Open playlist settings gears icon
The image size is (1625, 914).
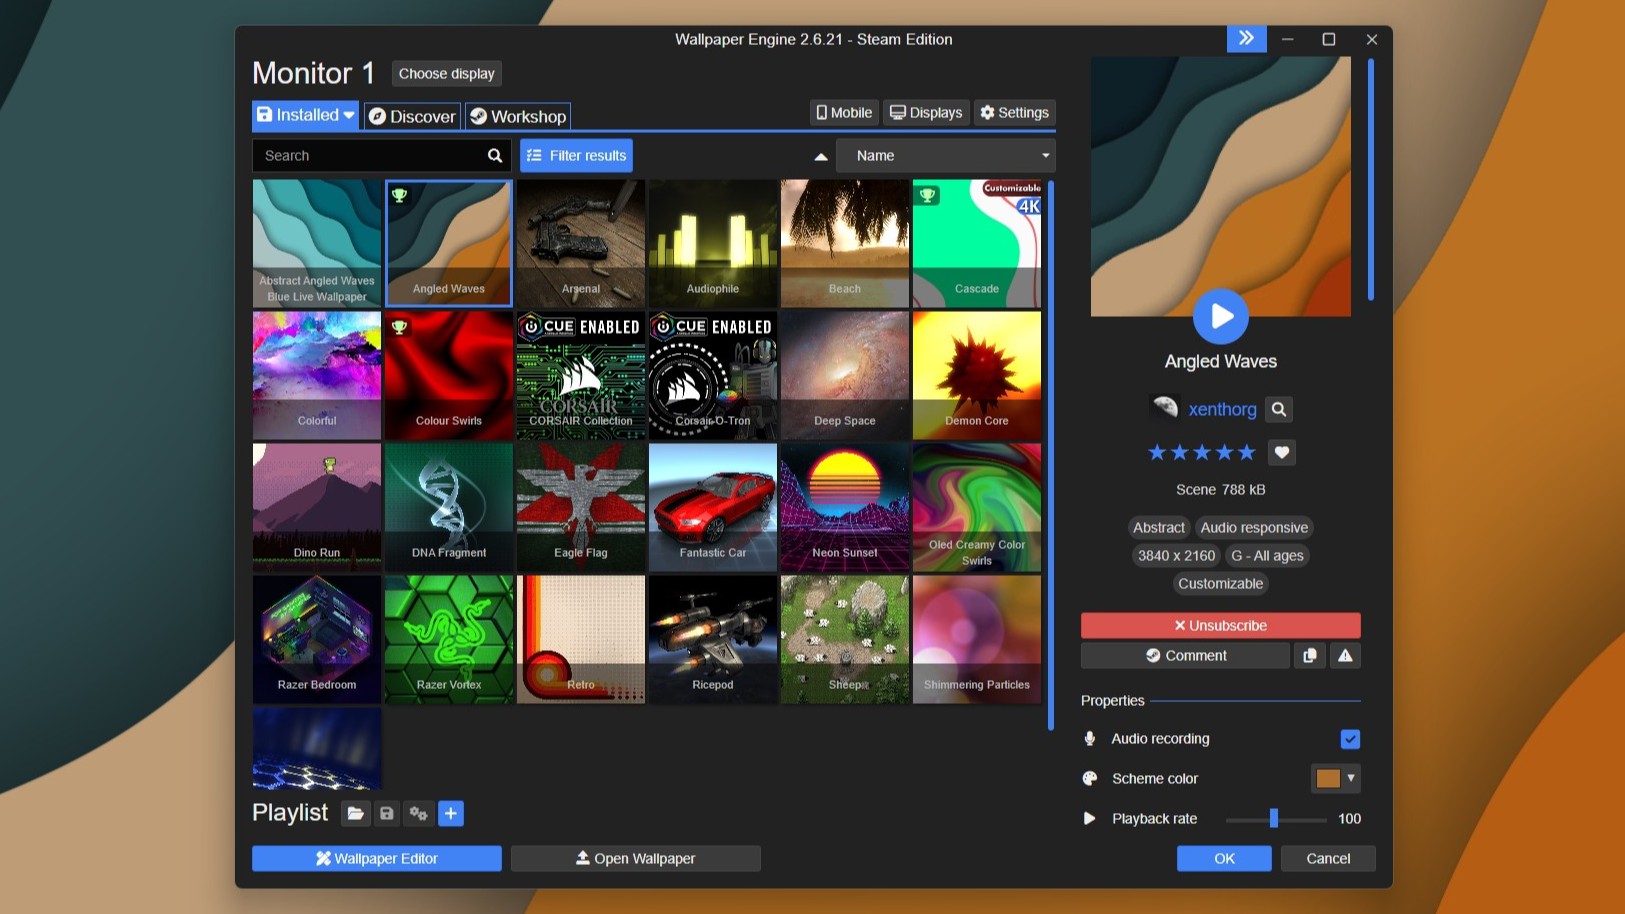(x=419, y=814)
